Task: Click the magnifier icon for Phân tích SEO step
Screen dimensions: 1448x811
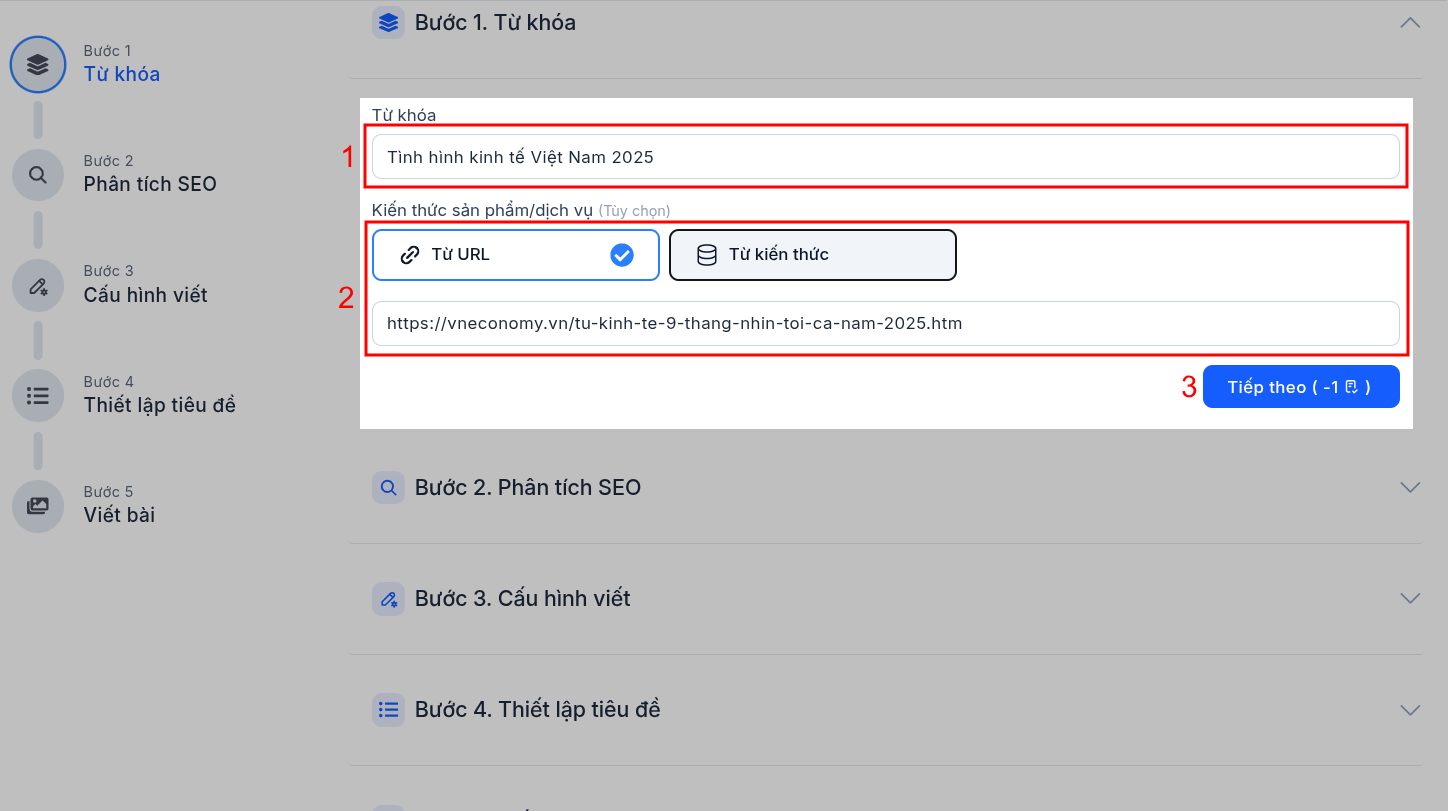Action: click(x=38, y=175)
